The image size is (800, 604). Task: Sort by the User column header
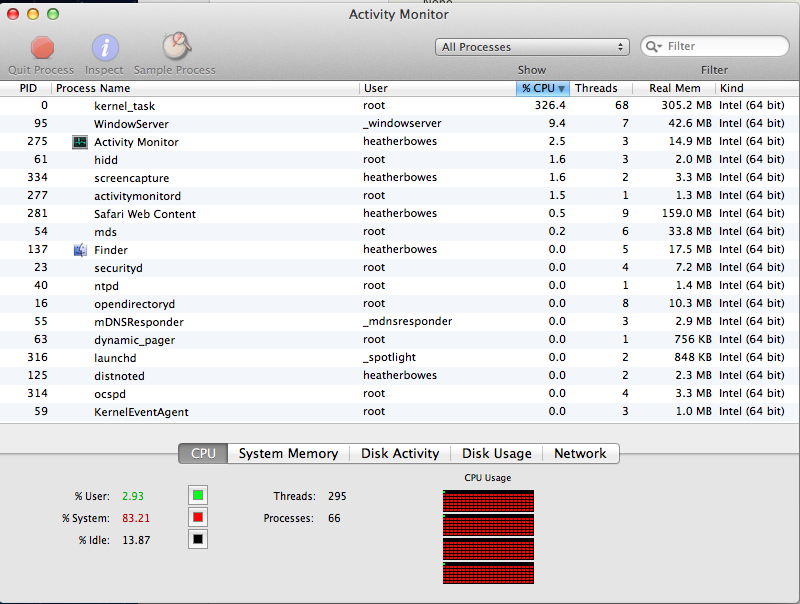point(438,88)
